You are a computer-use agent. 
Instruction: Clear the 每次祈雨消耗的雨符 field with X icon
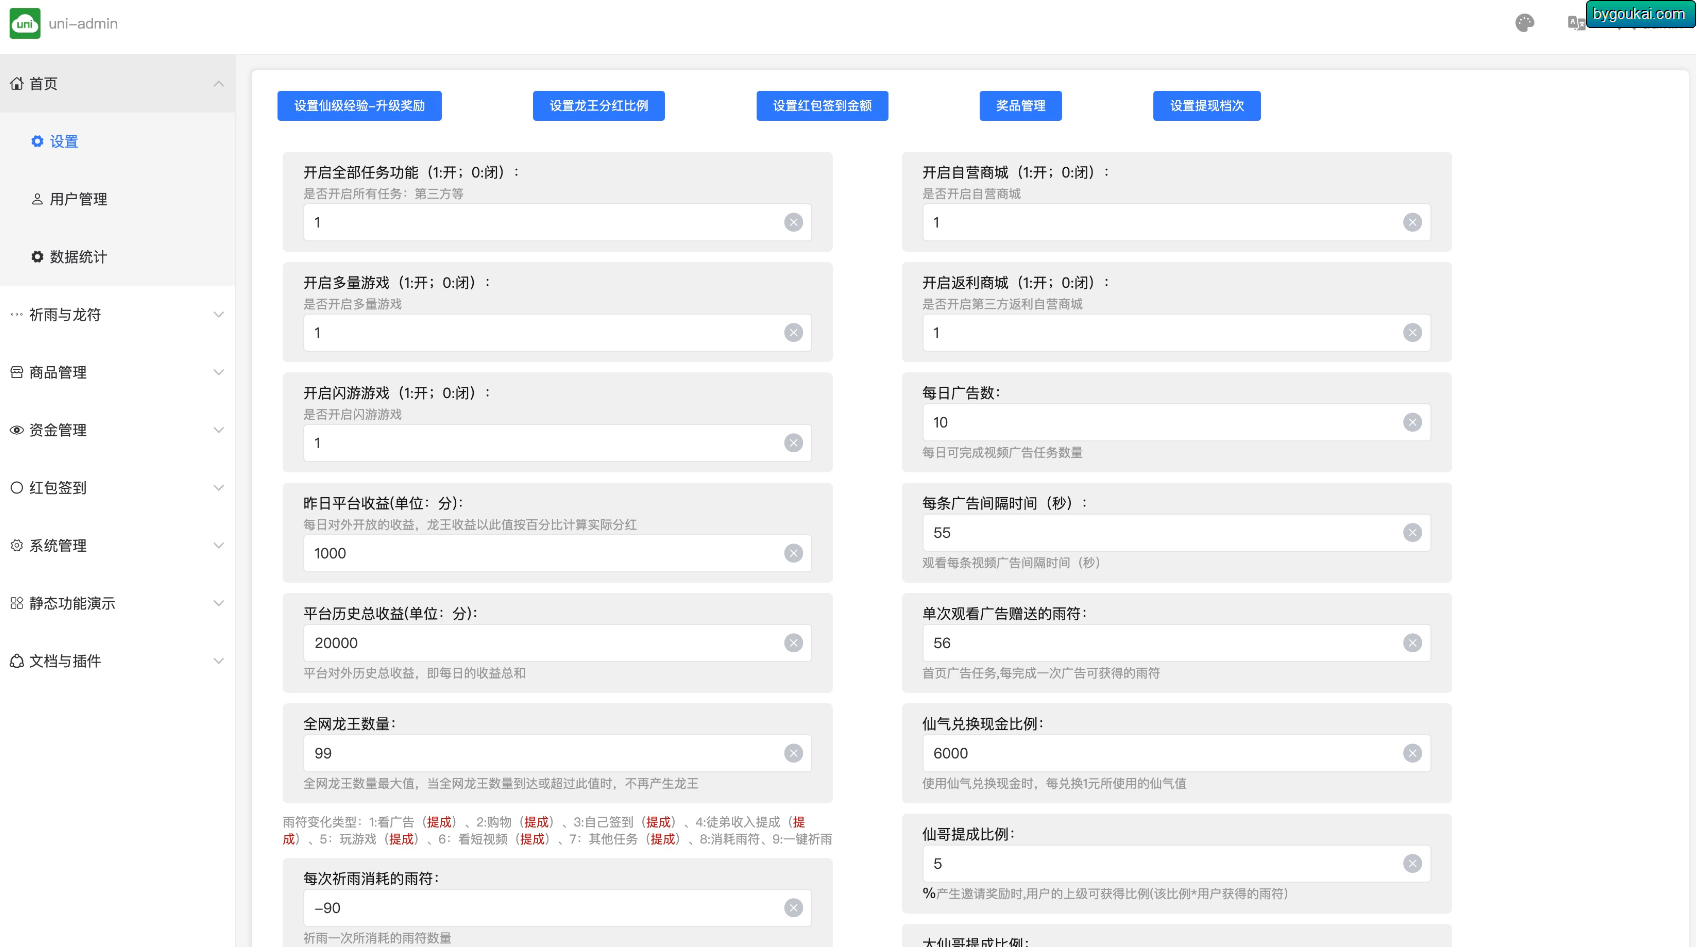coord(793,908)
